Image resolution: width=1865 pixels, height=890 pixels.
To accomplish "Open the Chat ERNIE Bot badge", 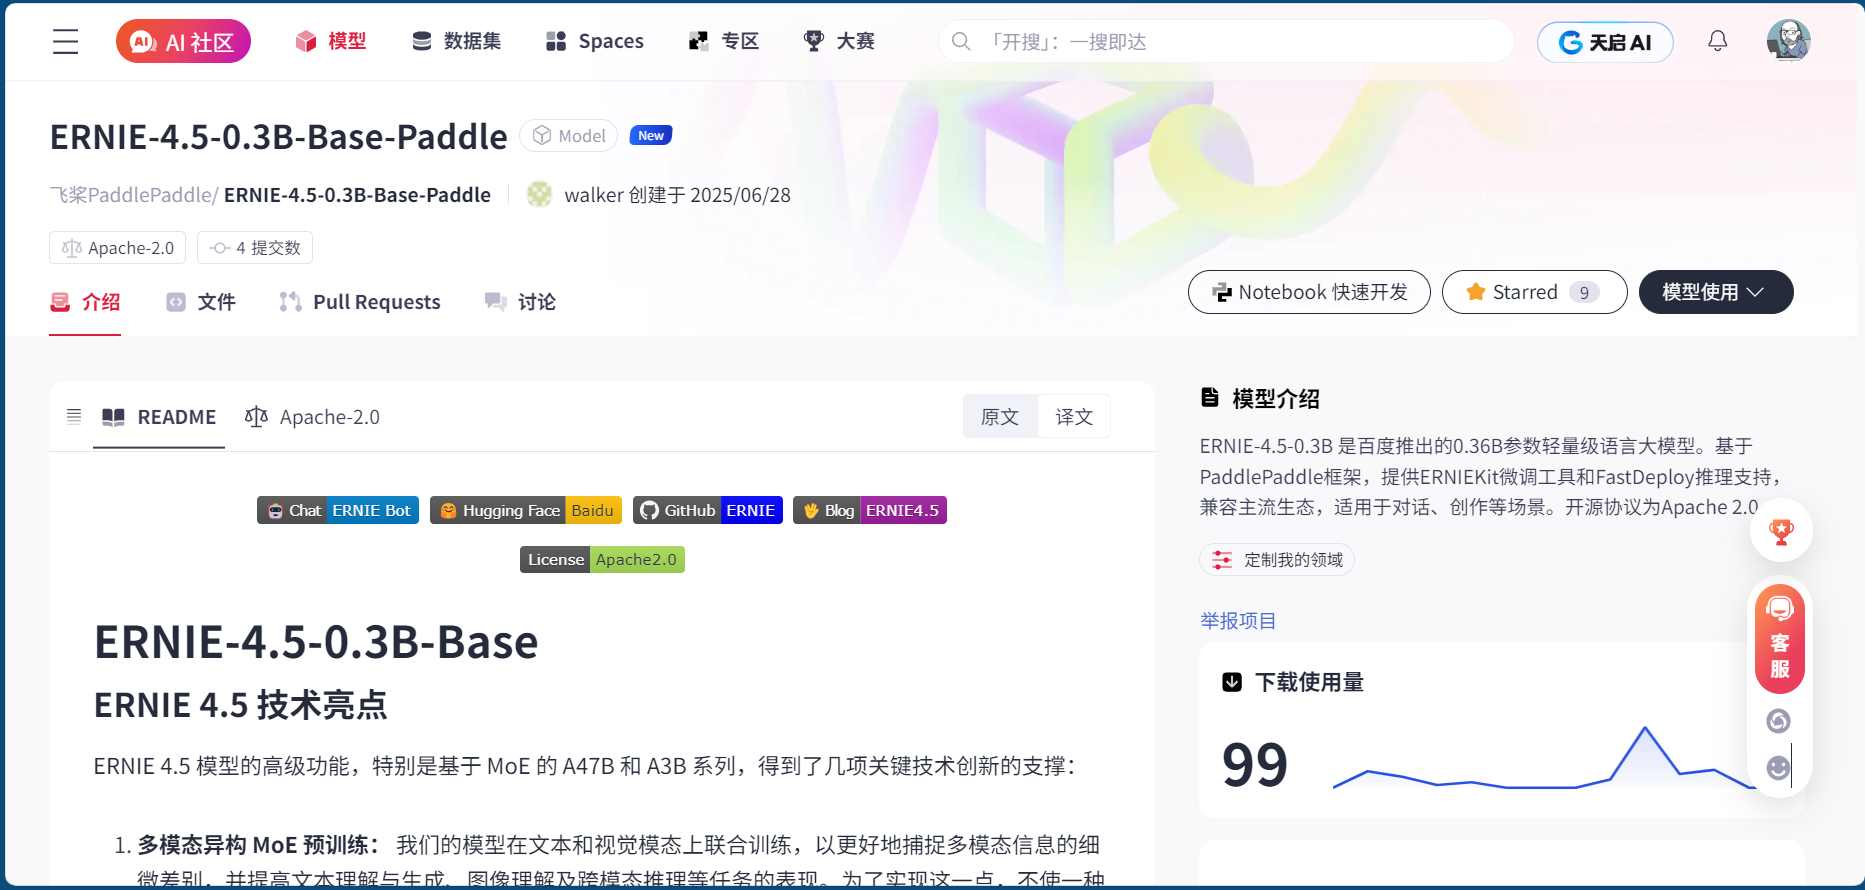I will [x=338, y=510].
